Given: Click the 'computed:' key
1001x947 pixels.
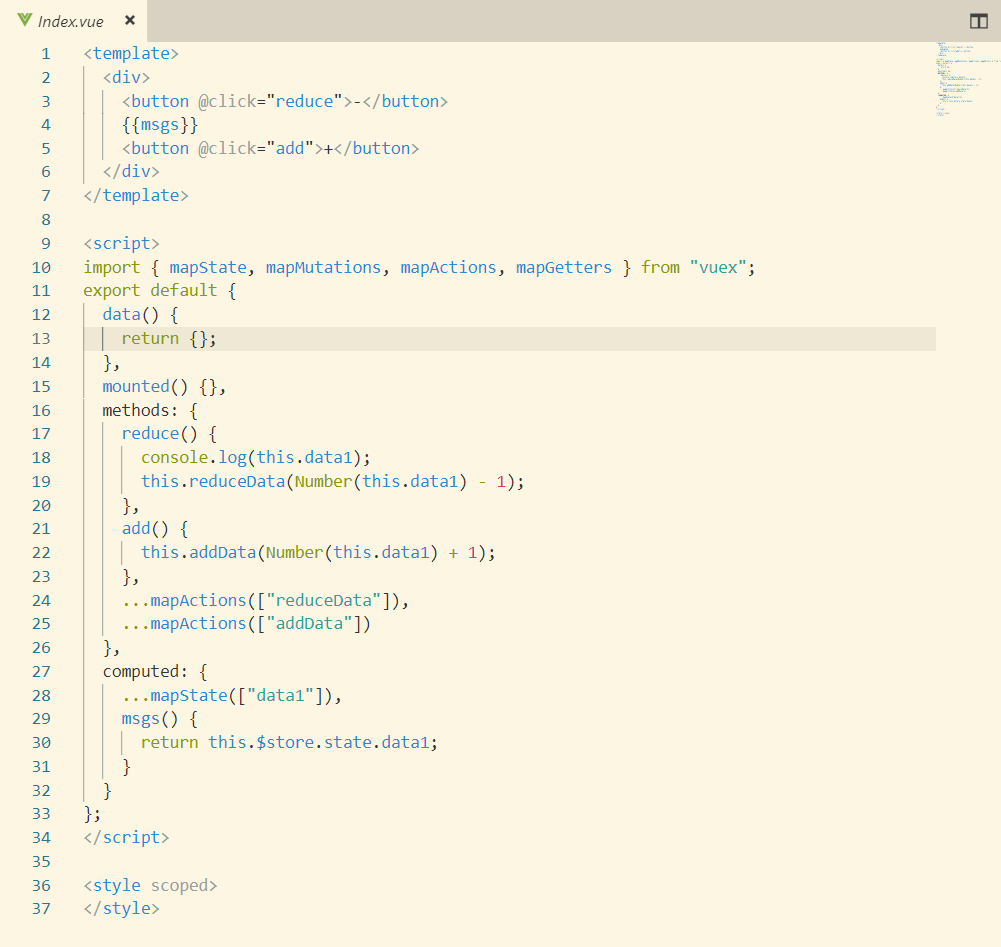Looking at the screenshot, I should (x=146, y=672).
